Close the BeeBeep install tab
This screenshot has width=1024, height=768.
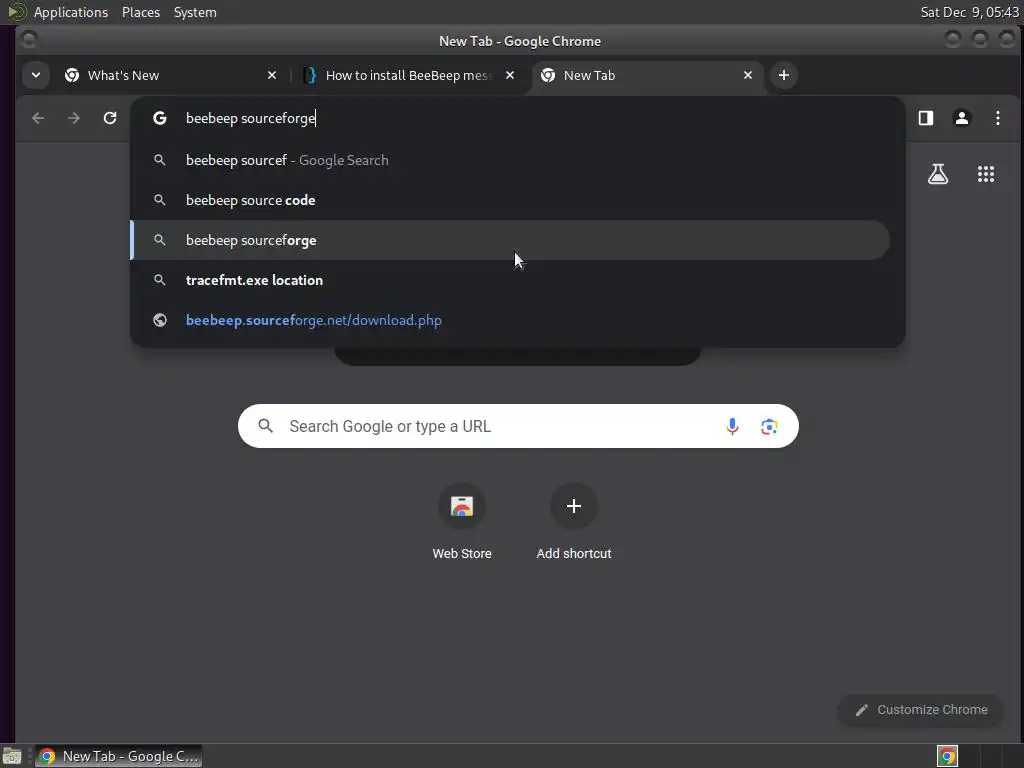(x=509, y=75)
